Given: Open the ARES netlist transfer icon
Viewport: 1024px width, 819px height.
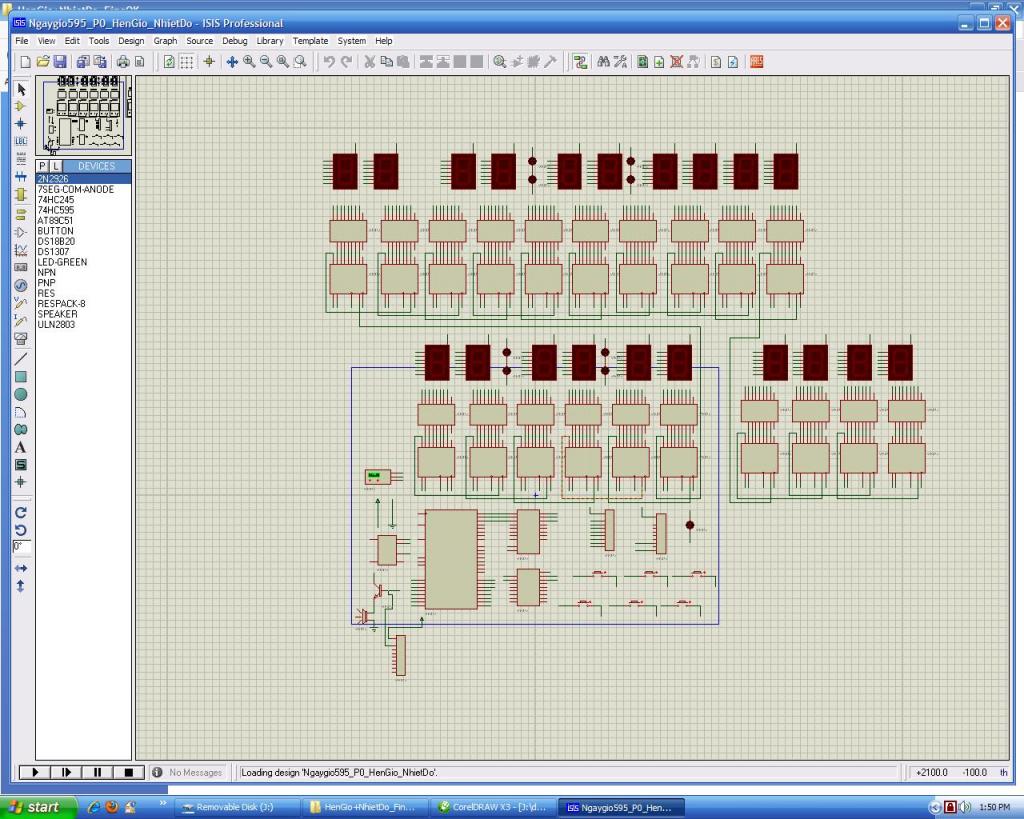Looking at the screenshot, I should tap(756, 62).
